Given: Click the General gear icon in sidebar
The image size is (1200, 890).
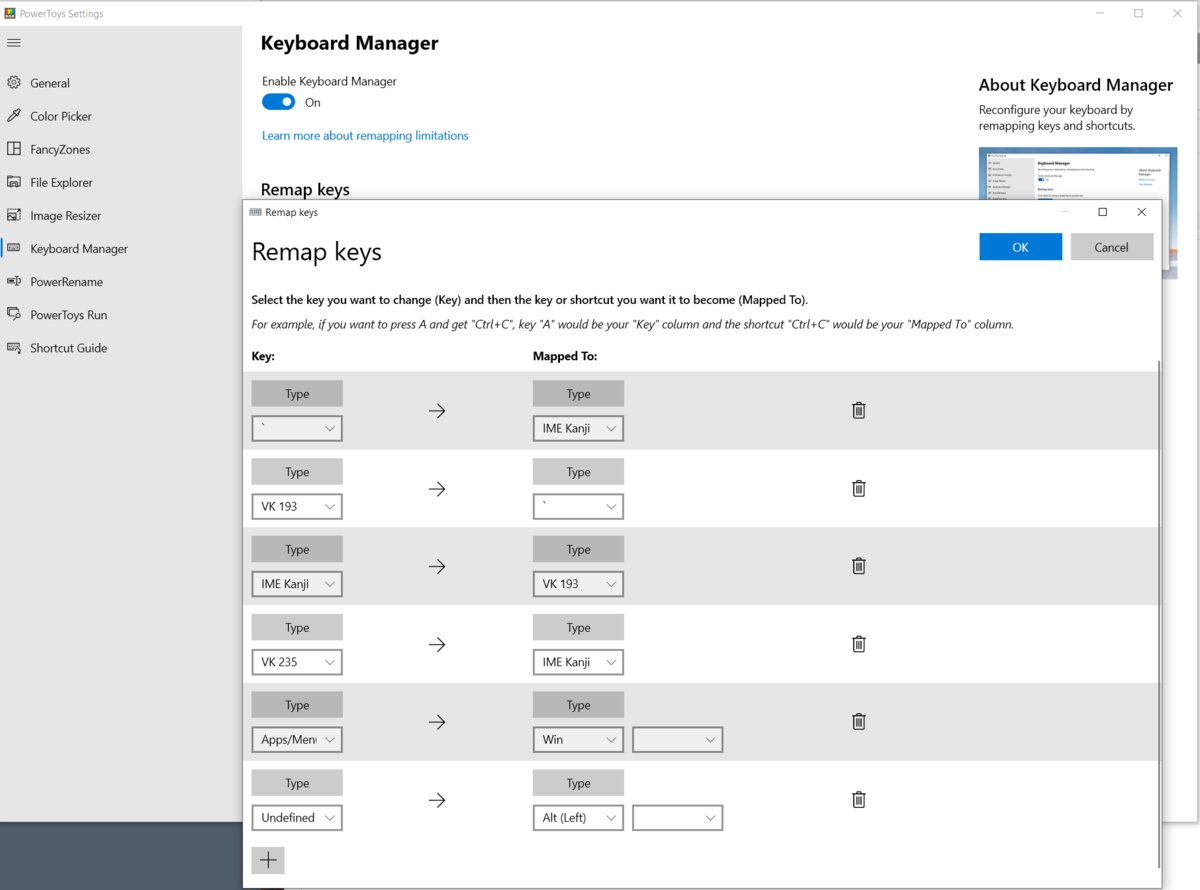Looking at the screenshot, I should (x=14, y=83).
